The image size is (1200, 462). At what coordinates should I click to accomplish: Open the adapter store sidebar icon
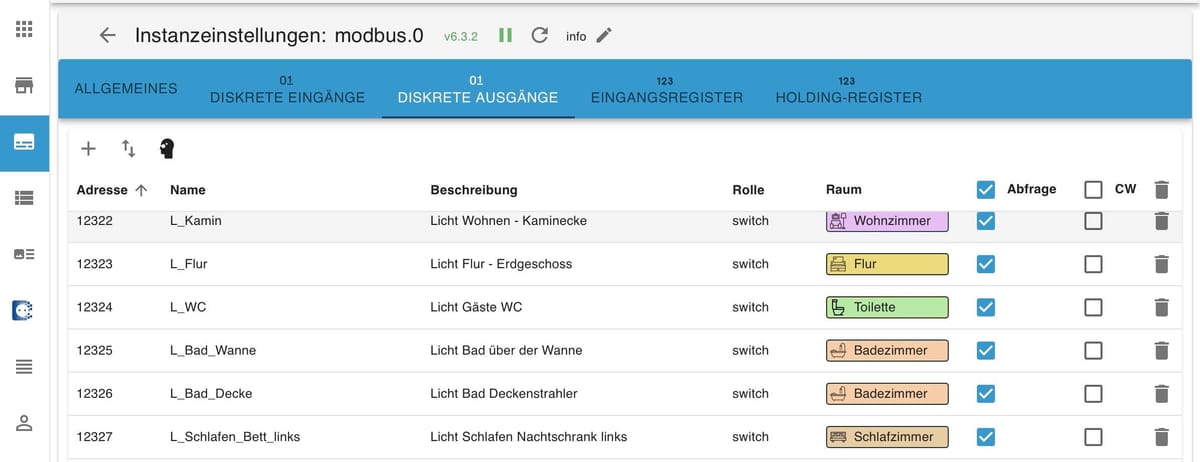(24, 85)
